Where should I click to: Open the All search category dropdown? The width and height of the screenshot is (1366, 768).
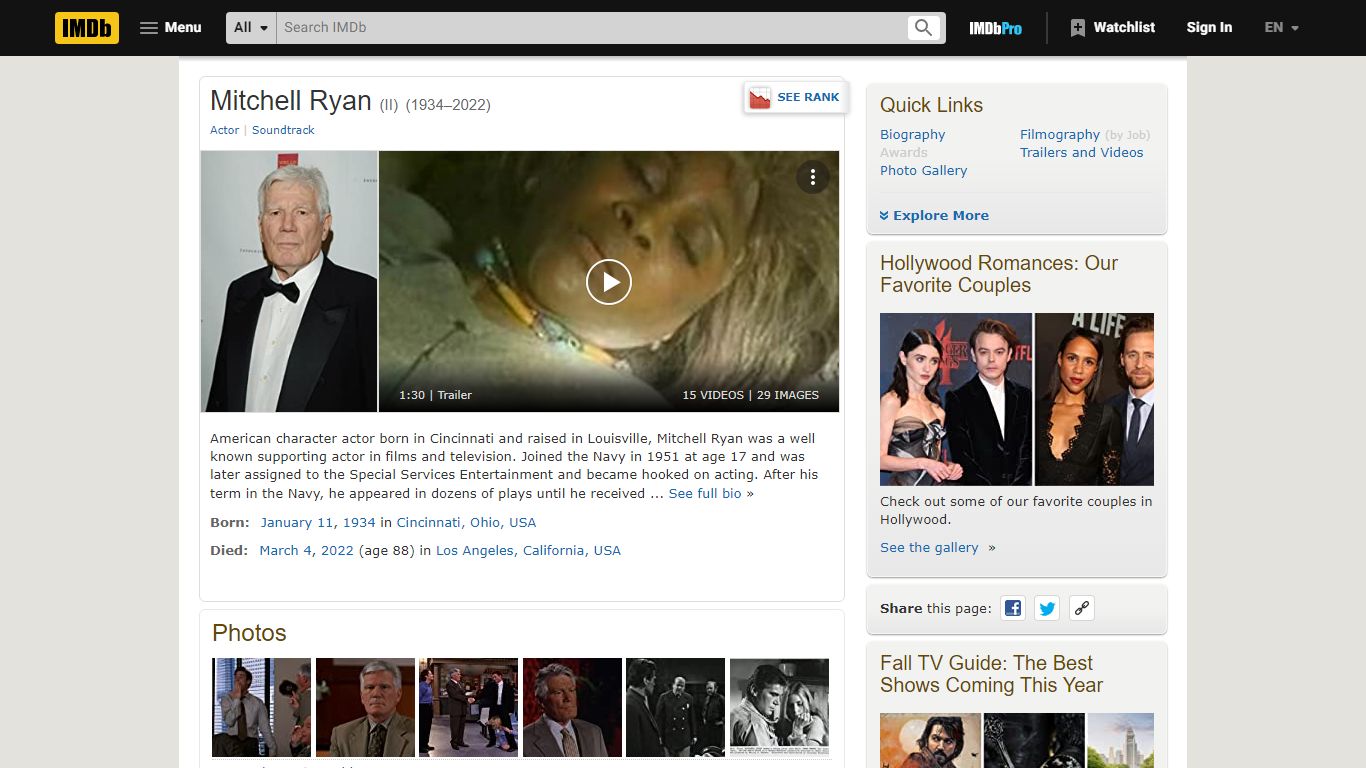pyautogui.click(x=252, y=28)
